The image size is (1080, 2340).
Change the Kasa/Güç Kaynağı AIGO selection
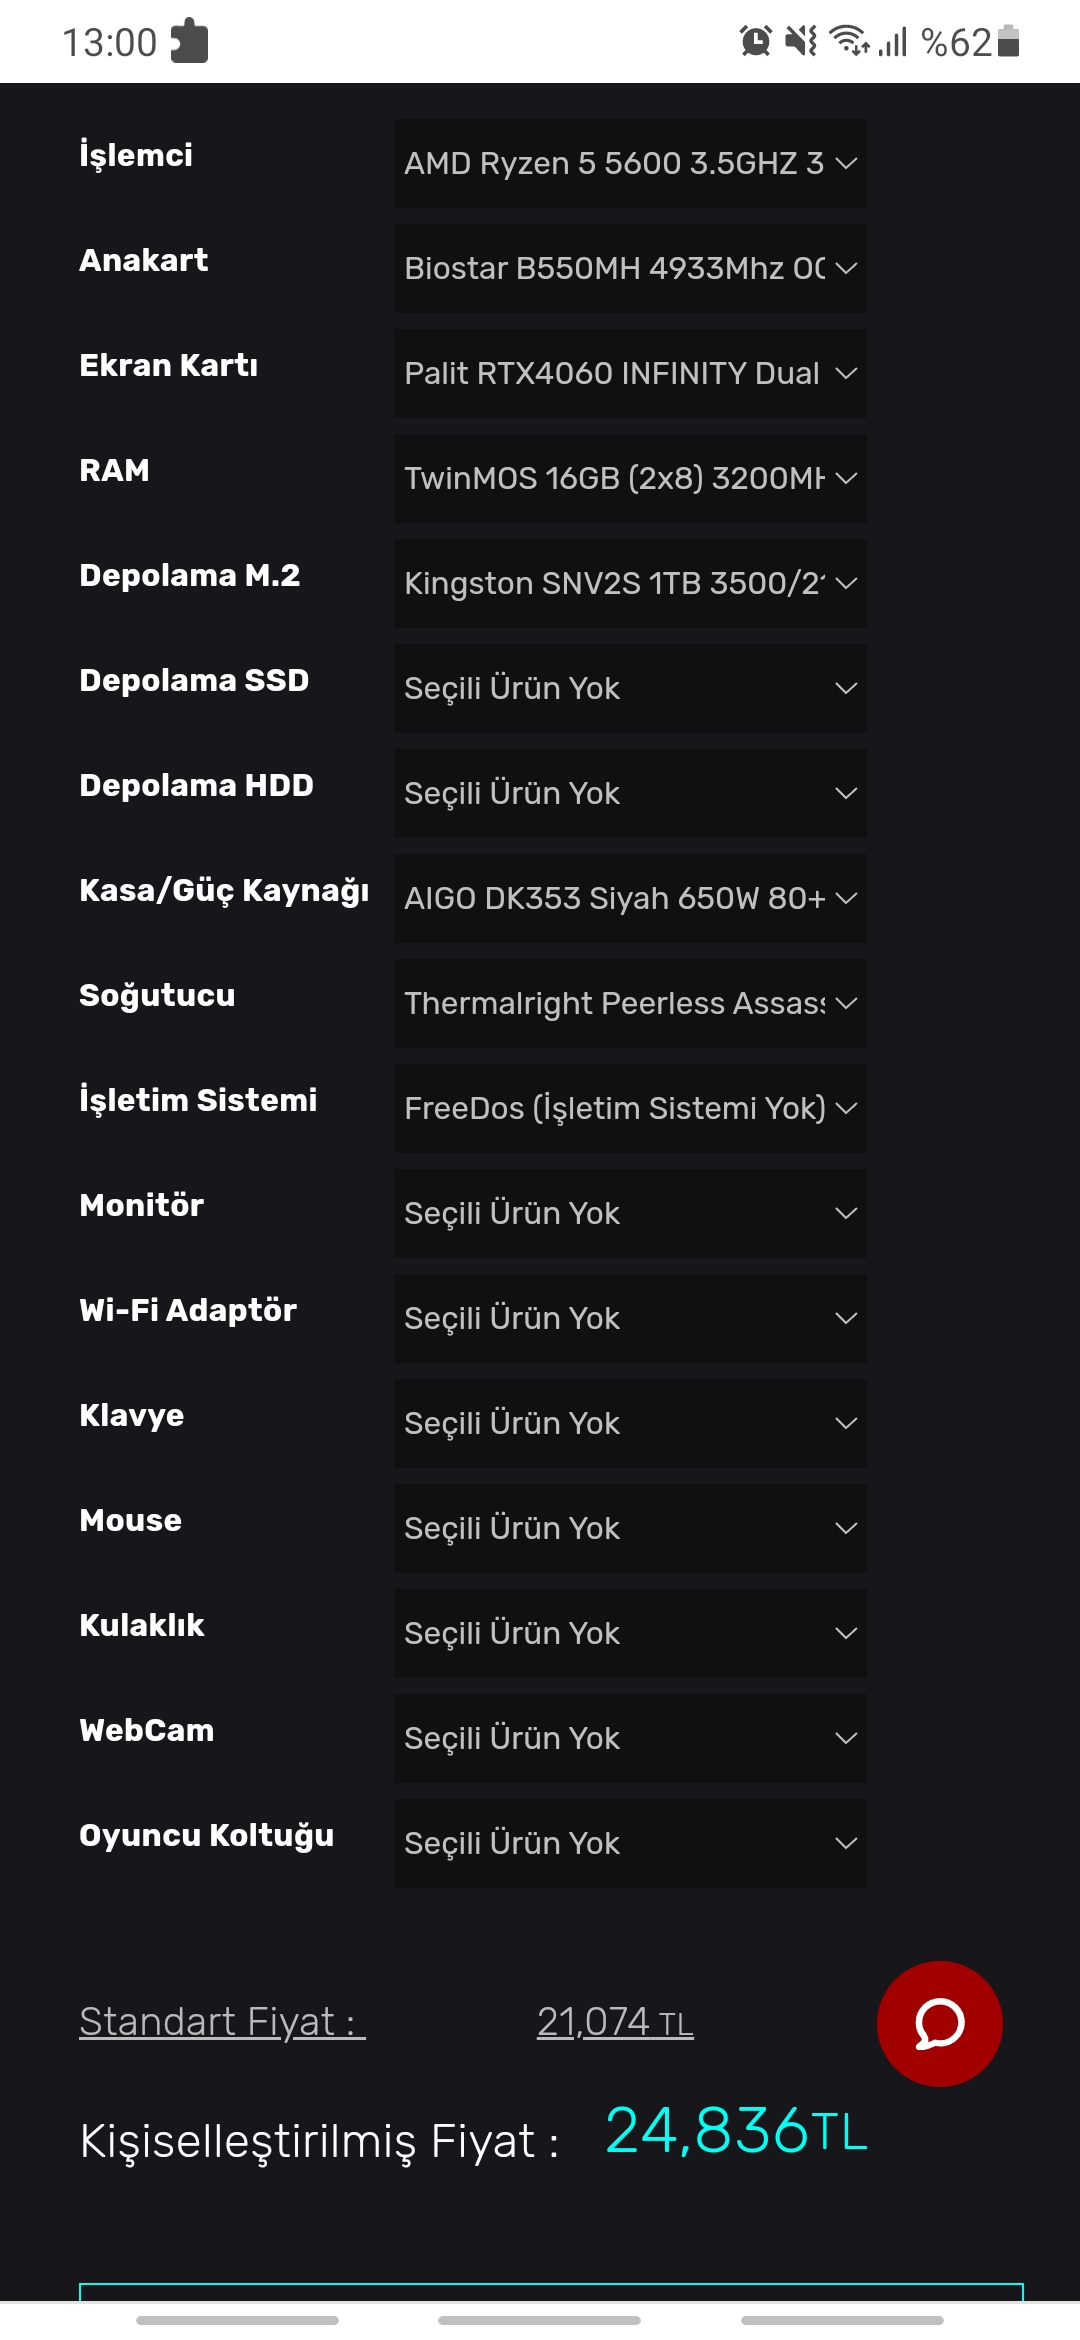tap(630, 898)
